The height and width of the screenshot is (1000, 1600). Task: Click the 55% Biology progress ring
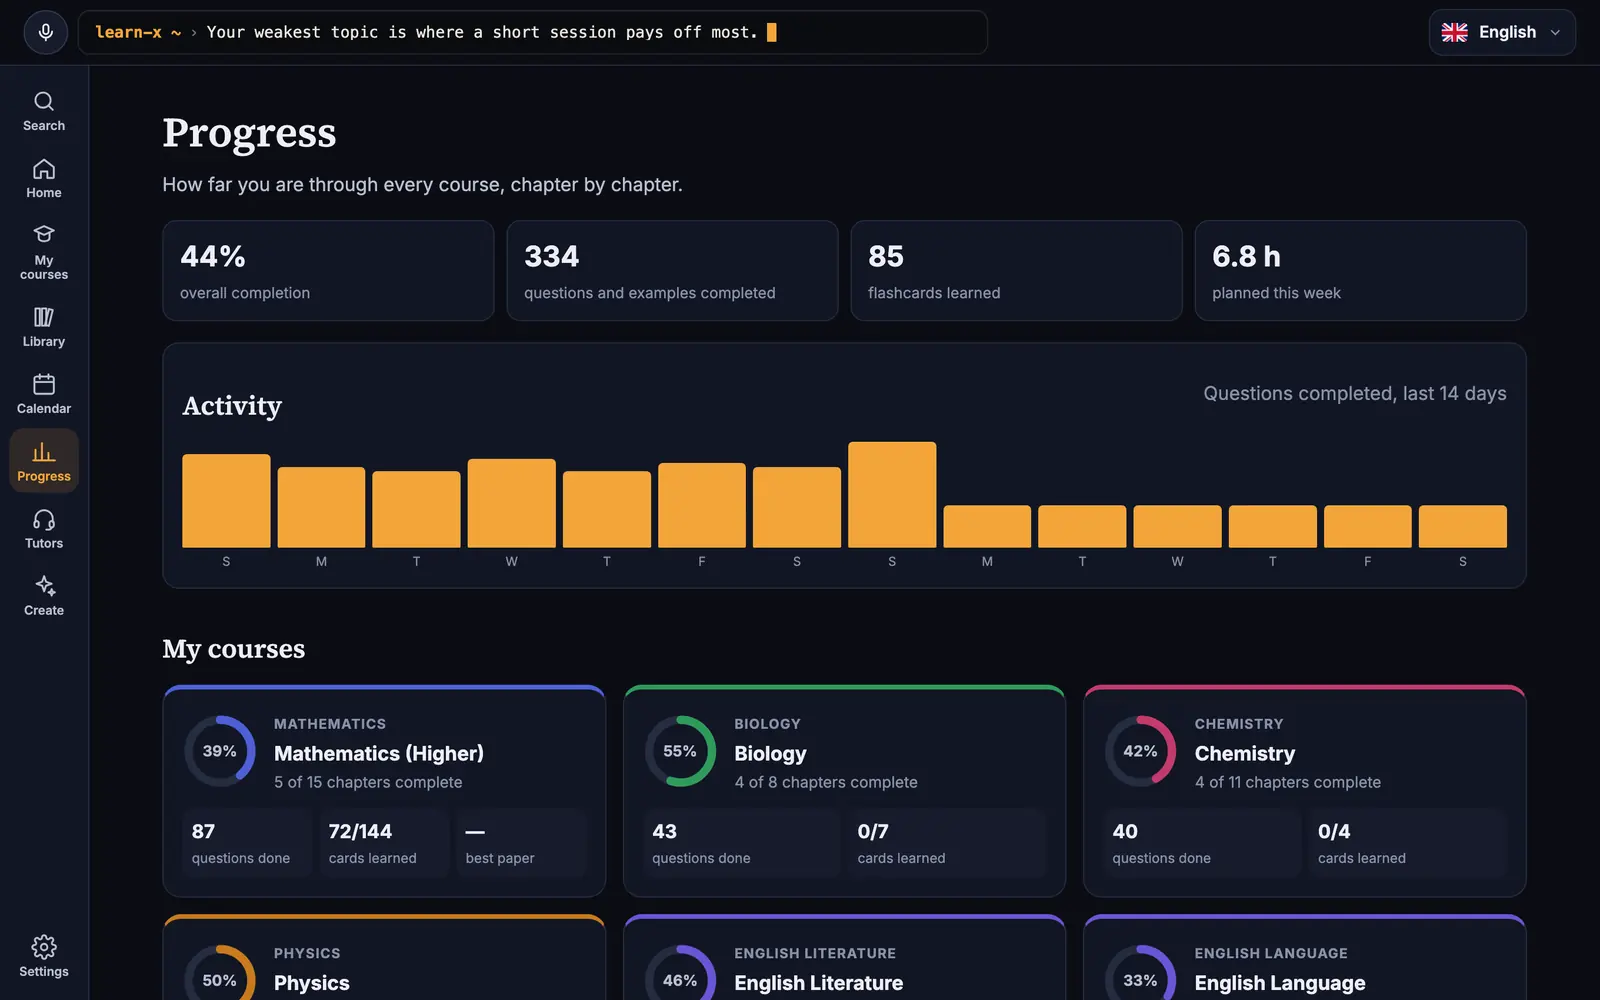click(680, 751)
